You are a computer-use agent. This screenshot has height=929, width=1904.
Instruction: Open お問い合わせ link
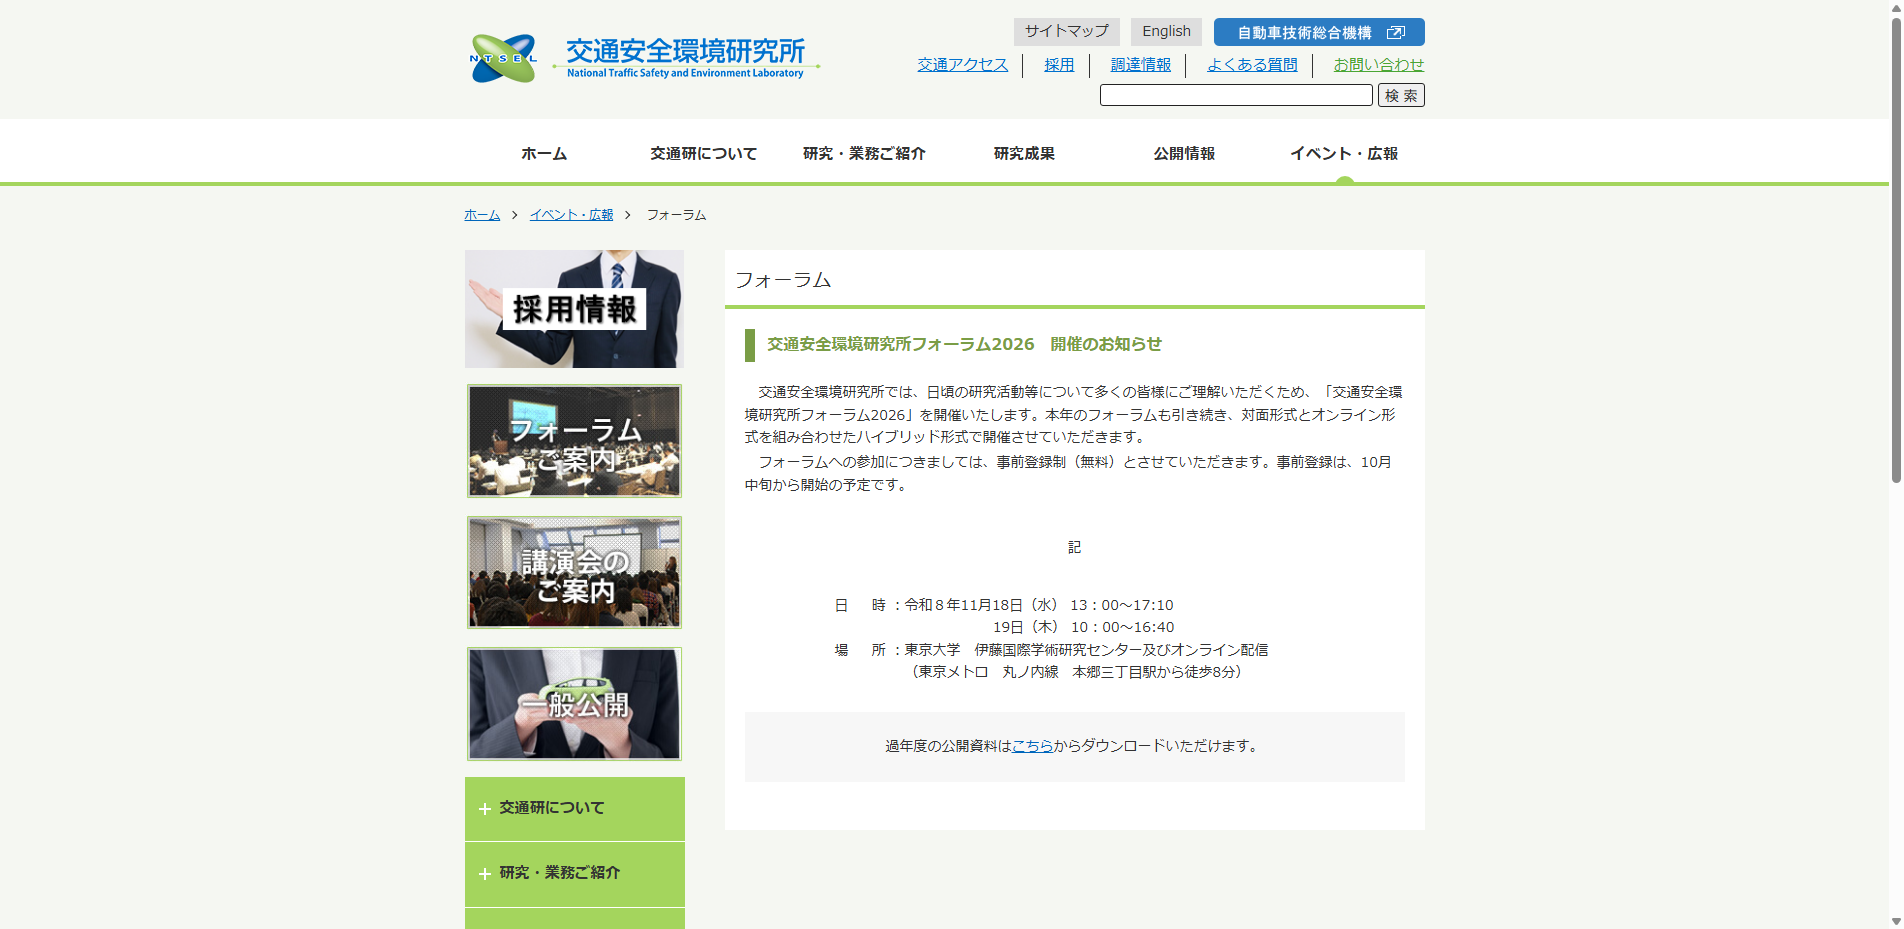tap(1378, 64)
